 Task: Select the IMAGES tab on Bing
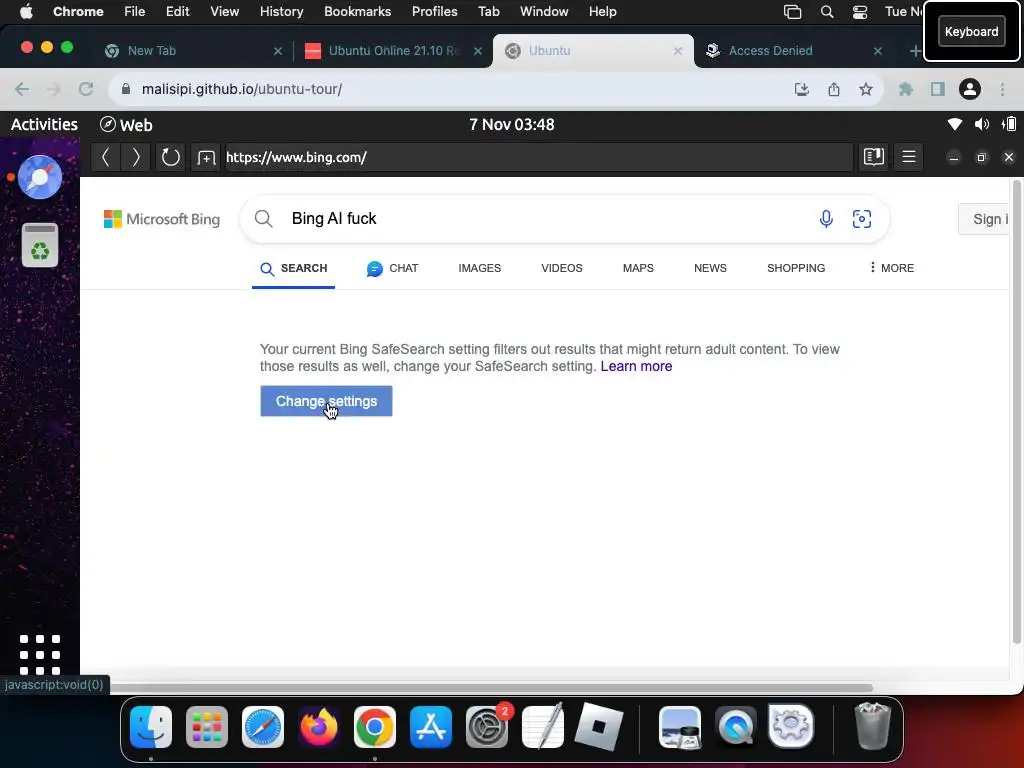pyautogui.click(x=479, y=268)
